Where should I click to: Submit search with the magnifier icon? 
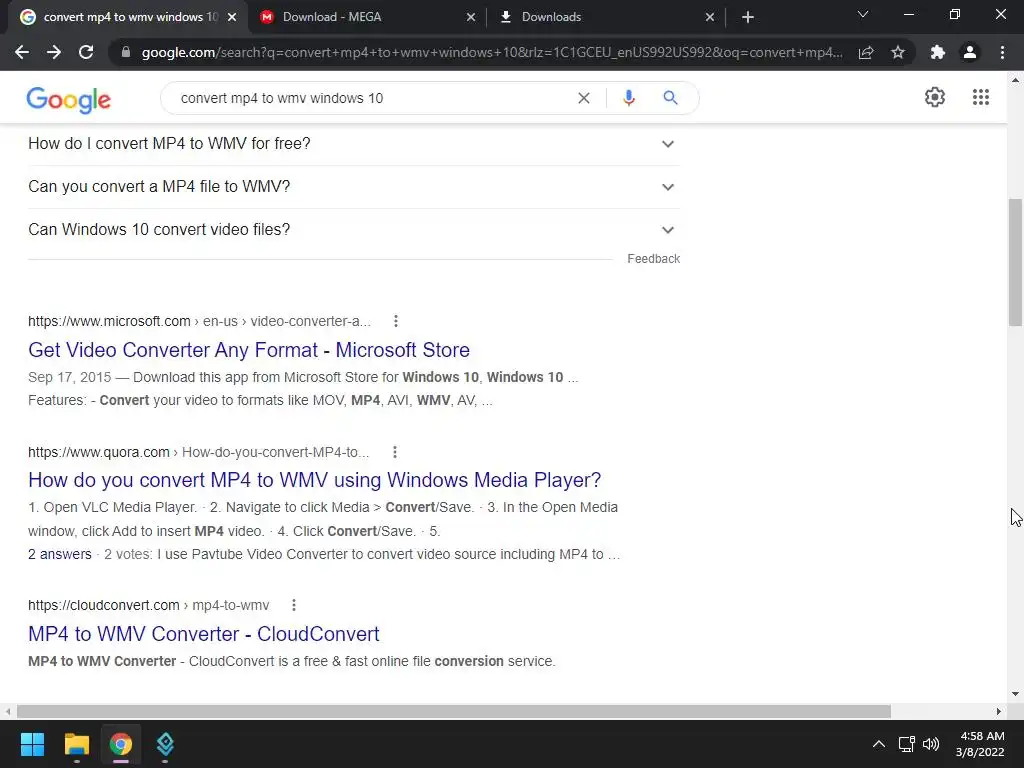pos(670,98)
